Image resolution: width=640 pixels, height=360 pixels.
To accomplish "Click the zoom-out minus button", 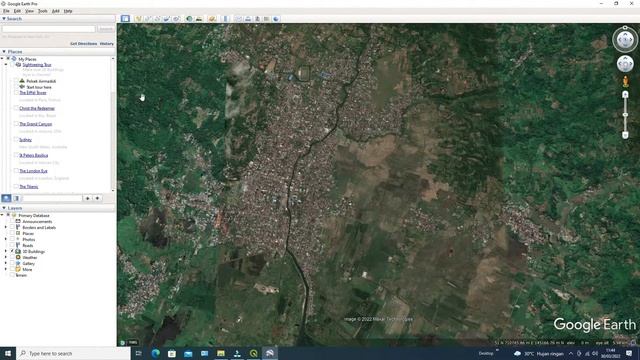I will (x=625, y=135).
